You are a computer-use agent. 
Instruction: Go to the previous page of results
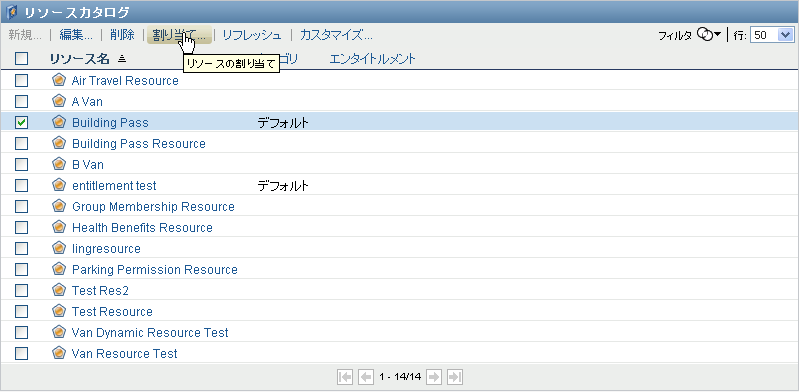(366, 377)
